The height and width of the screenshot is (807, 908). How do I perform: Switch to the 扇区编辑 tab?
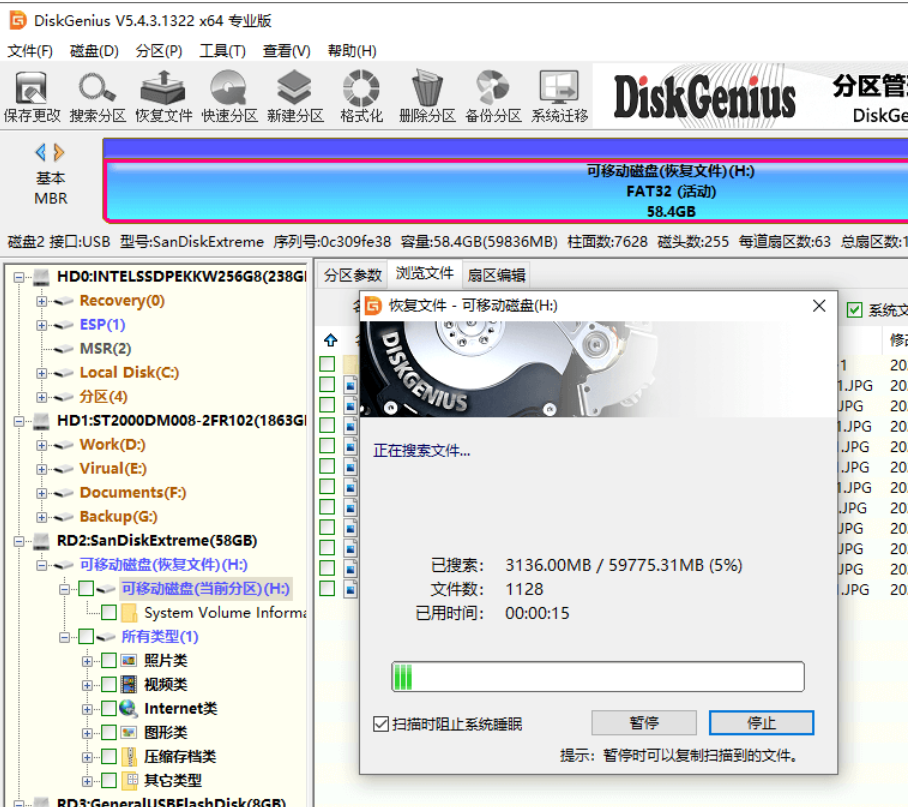tap(496, 275)
